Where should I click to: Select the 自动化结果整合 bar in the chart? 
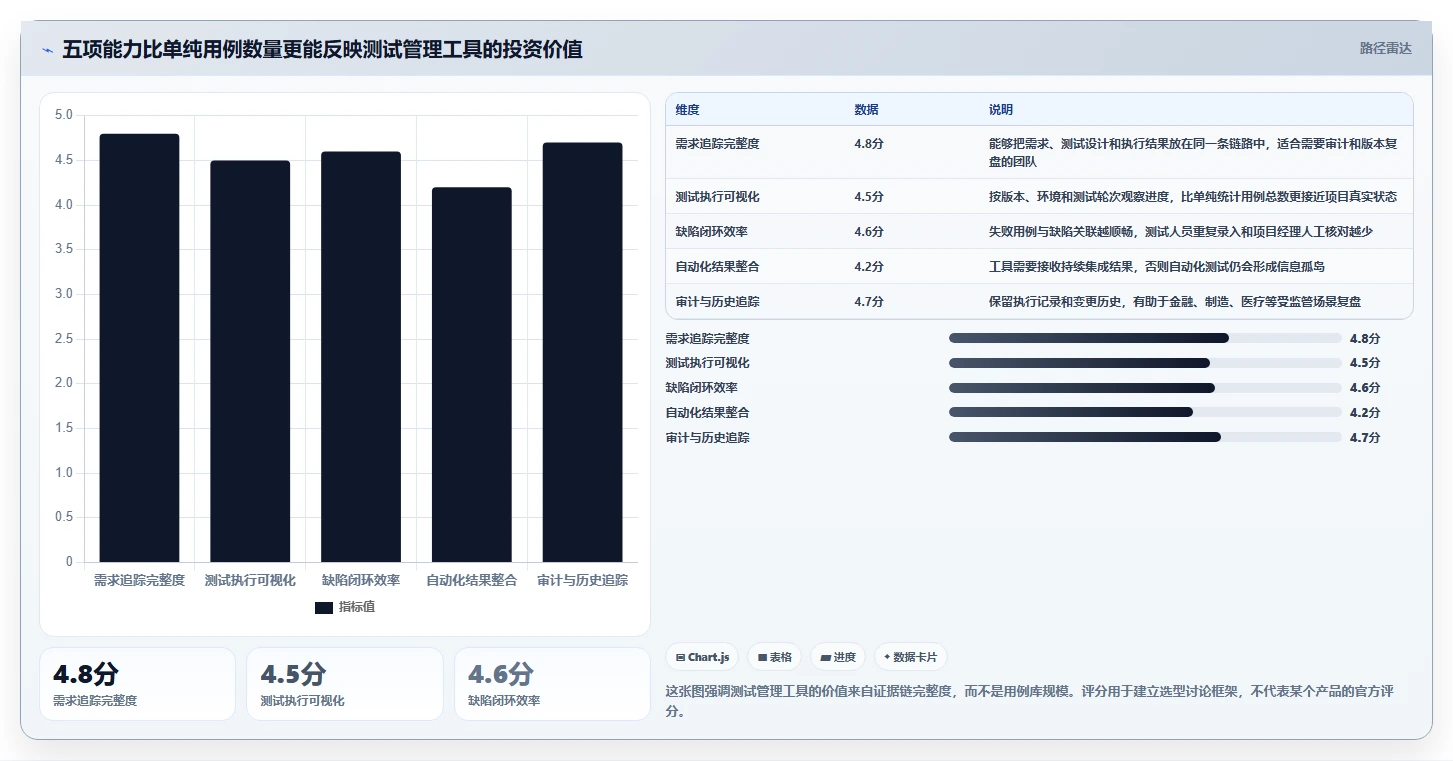(471, 375)
